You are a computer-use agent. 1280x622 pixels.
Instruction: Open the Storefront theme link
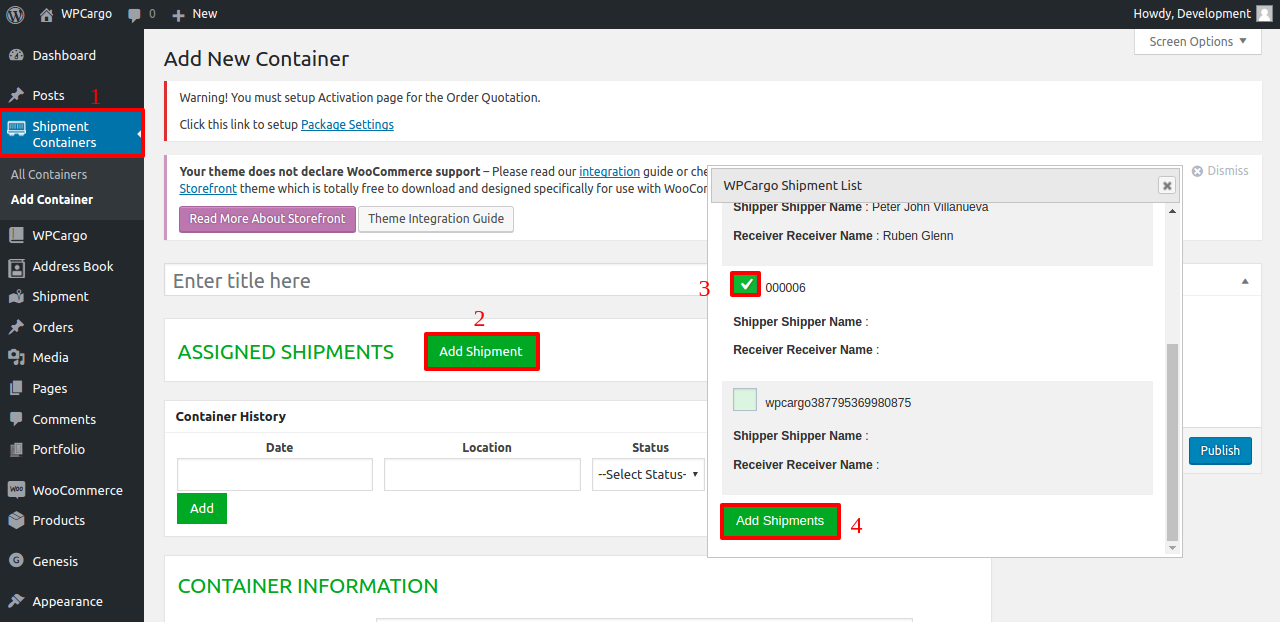click(x=207, y=188)
